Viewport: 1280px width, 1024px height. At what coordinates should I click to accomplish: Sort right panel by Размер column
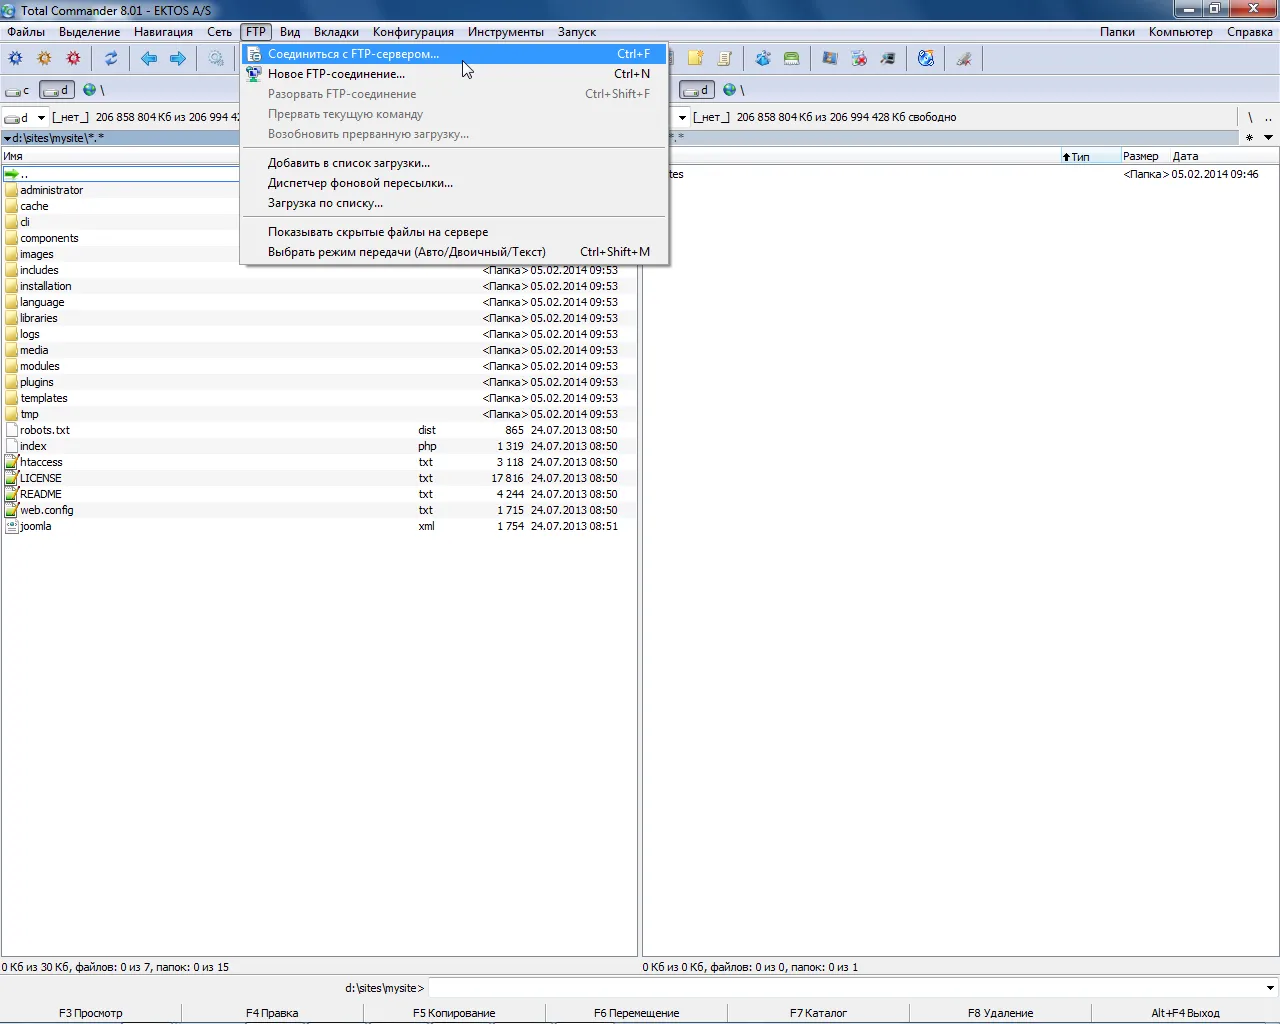[1144, 156]
